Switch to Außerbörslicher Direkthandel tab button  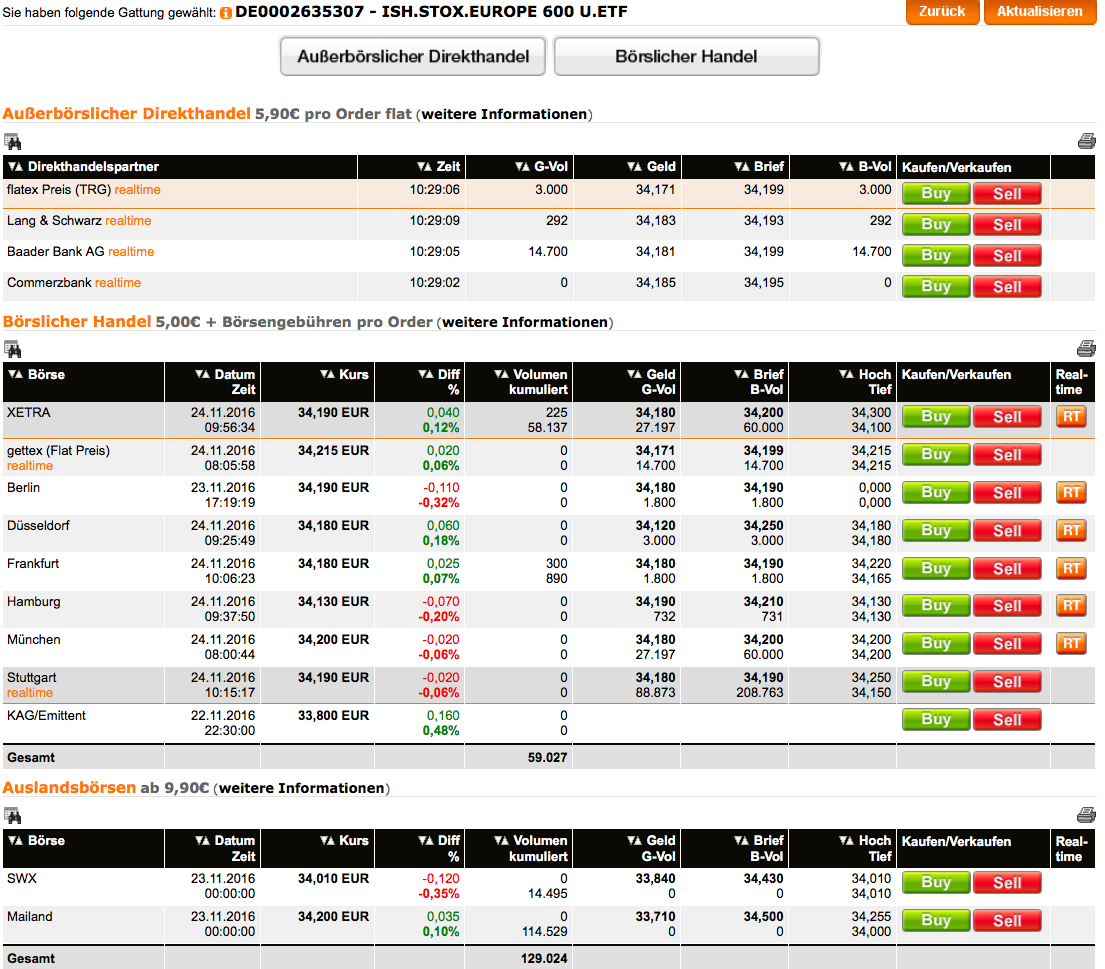click(x=413, y=57)
